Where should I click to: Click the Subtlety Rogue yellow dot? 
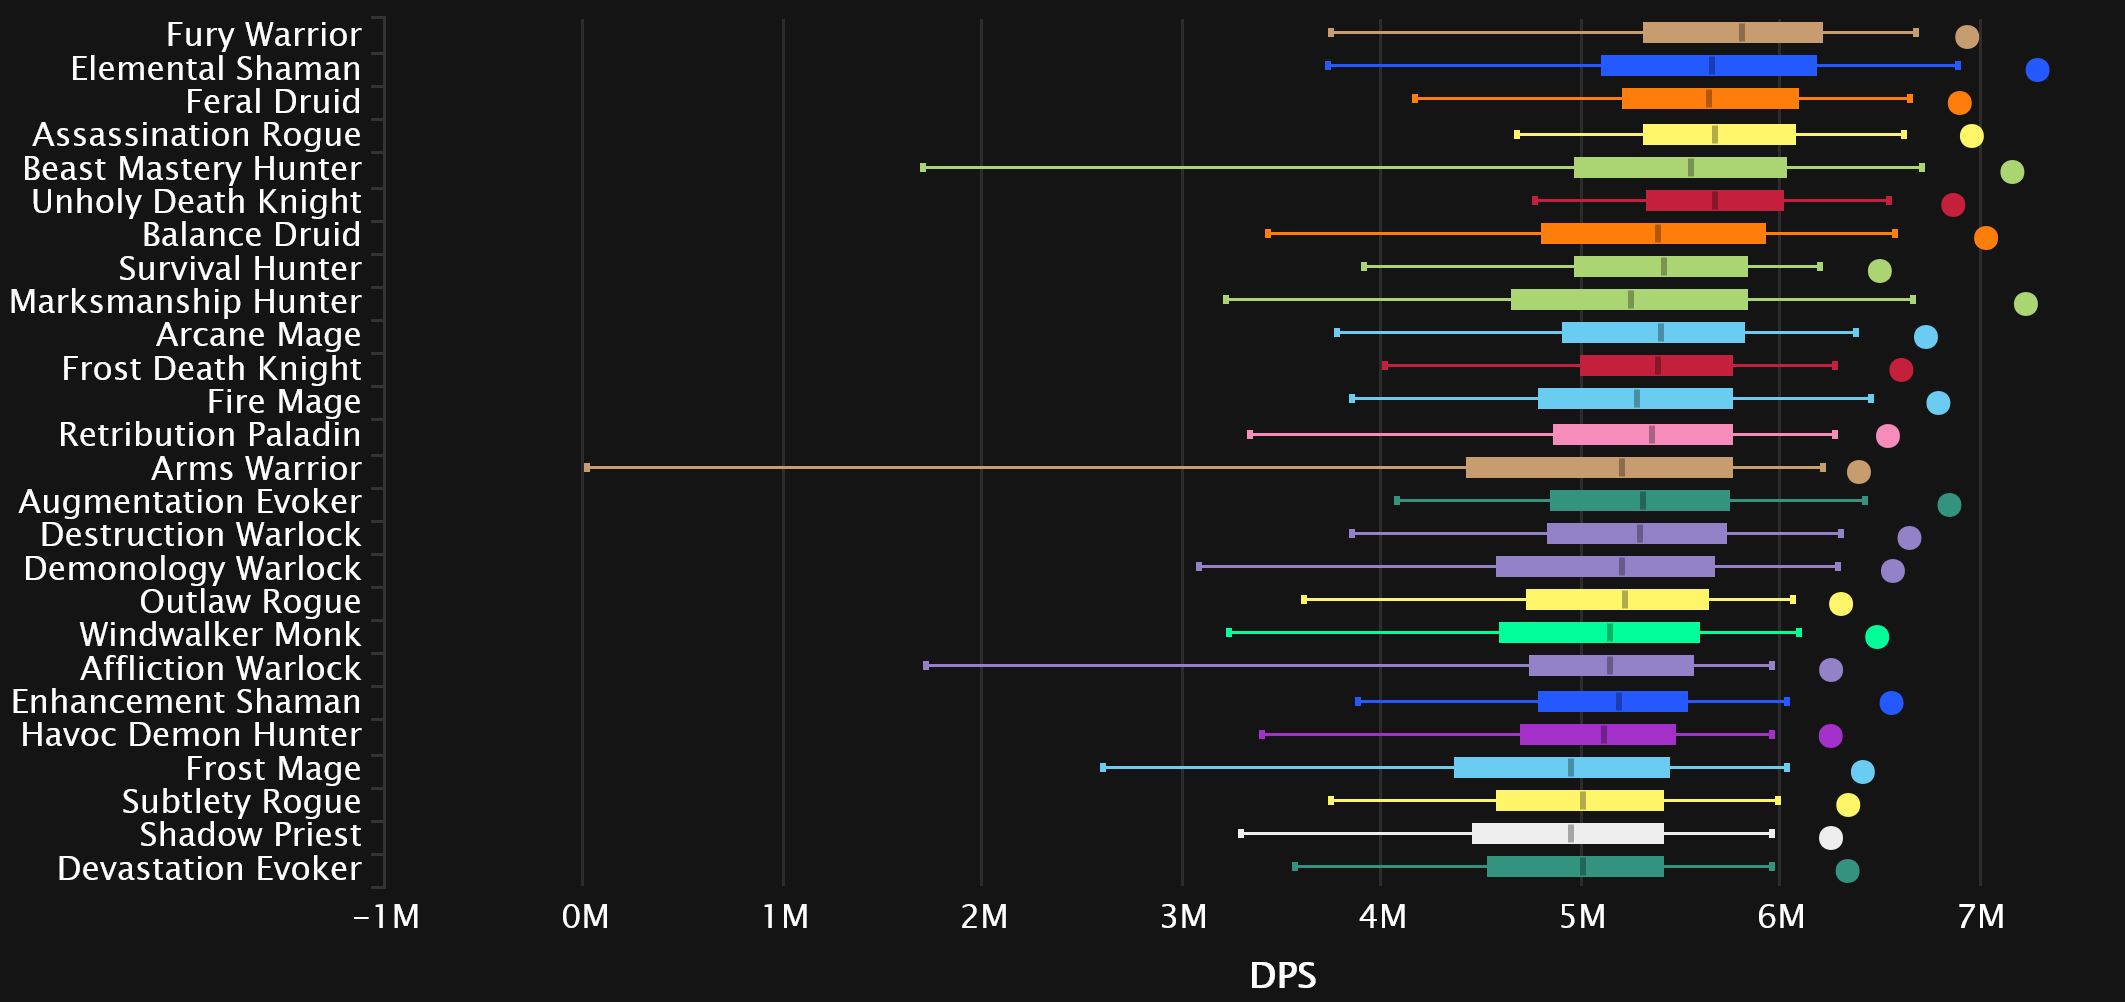coord(1847,805)
